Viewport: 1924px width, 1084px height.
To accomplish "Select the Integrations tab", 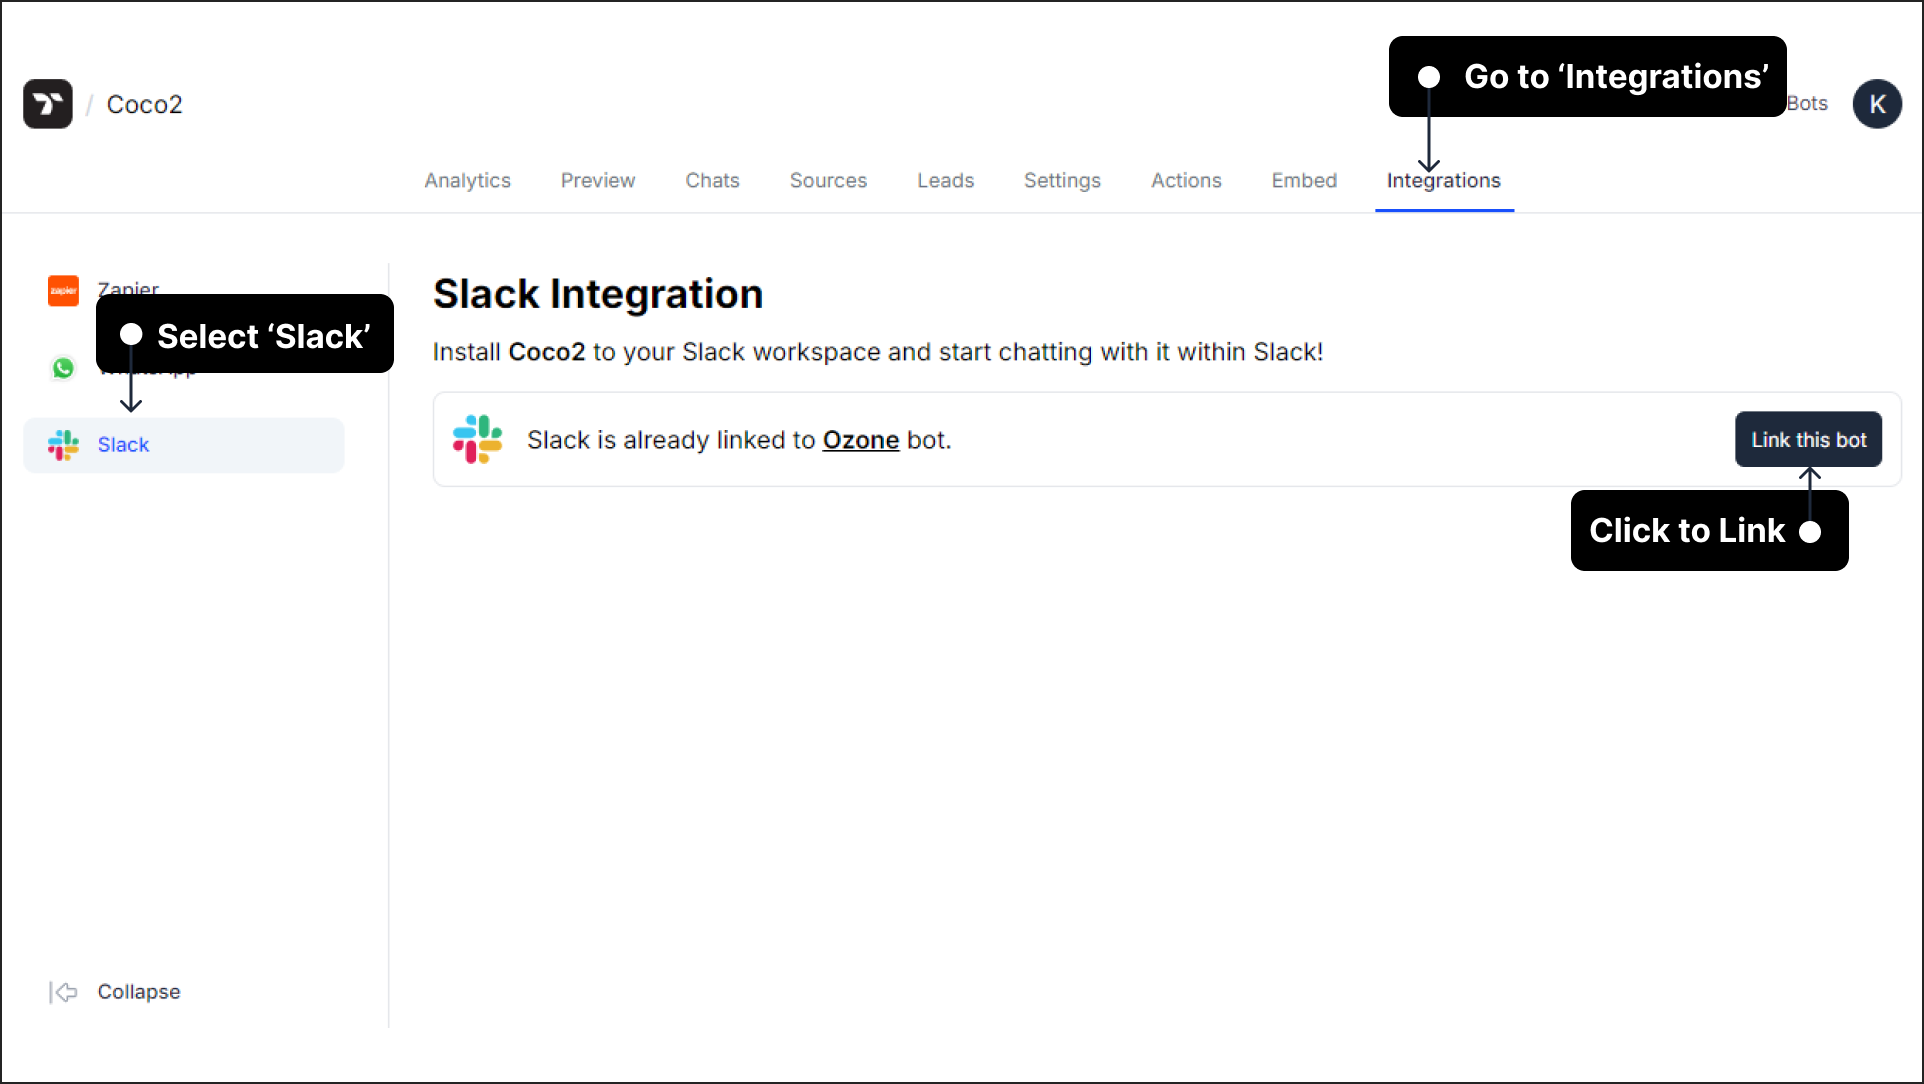I will point(1443,180).
